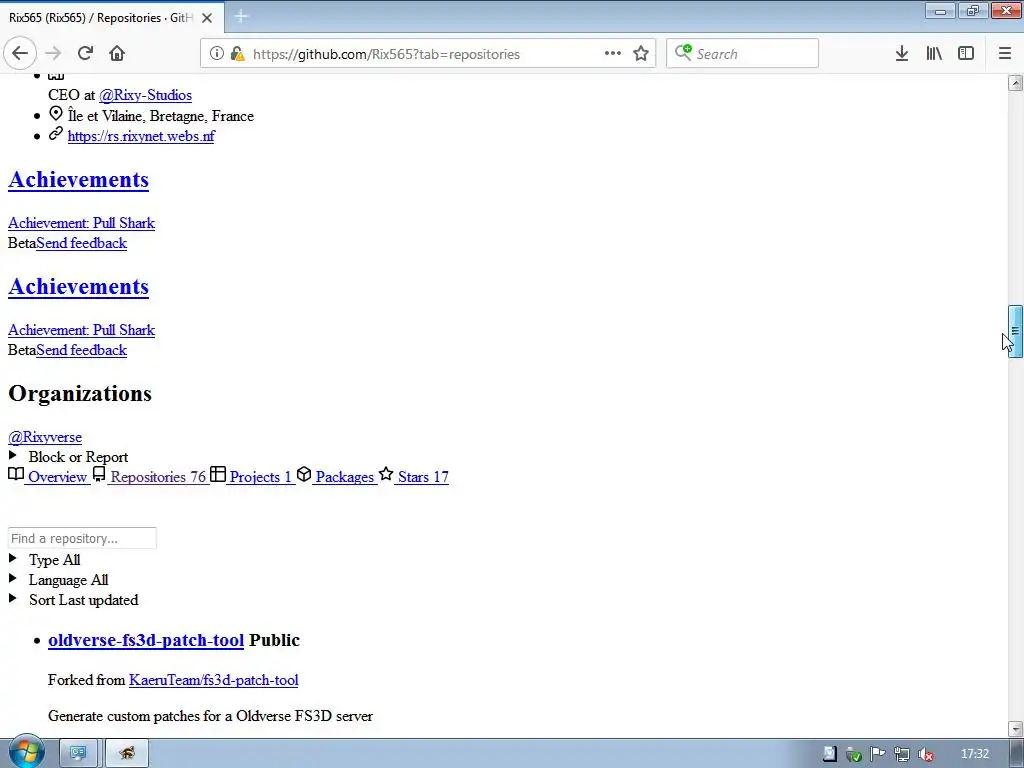Viewport: 1024px width, 768px height.
Task: Click the second Send feedback link
Action: coord(82,351)
